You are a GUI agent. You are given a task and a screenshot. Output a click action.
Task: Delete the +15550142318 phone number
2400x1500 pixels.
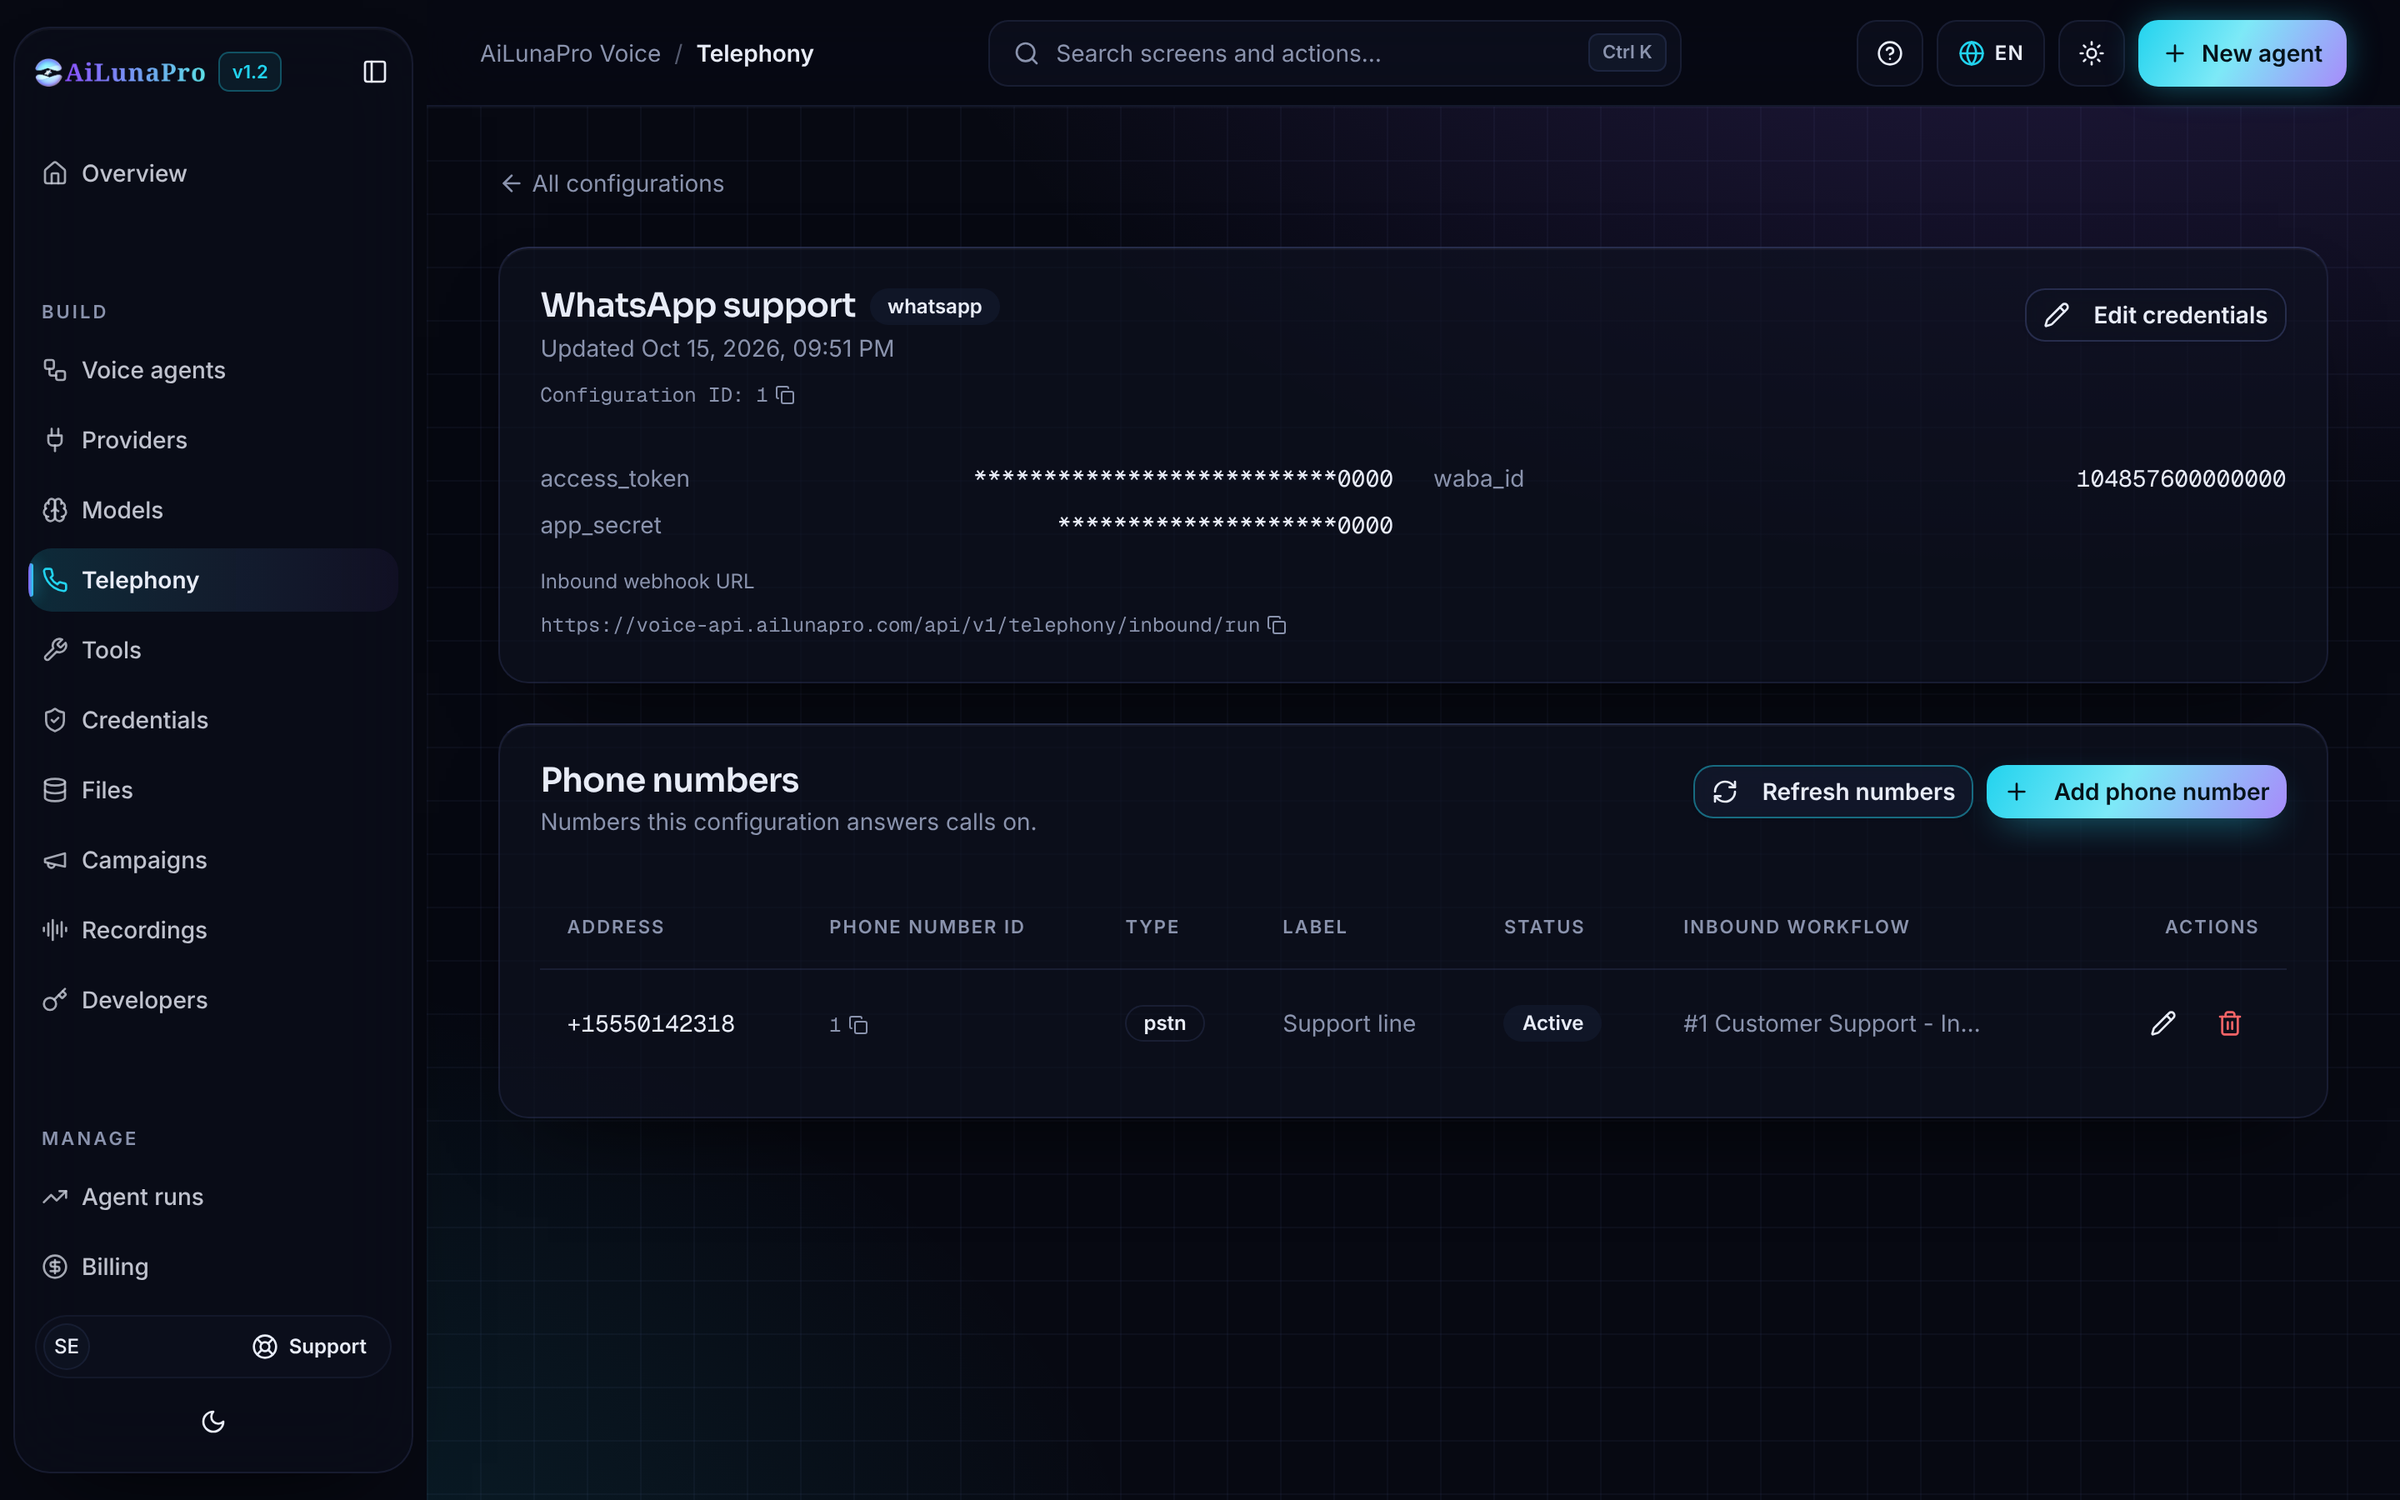point(2229,1023)
